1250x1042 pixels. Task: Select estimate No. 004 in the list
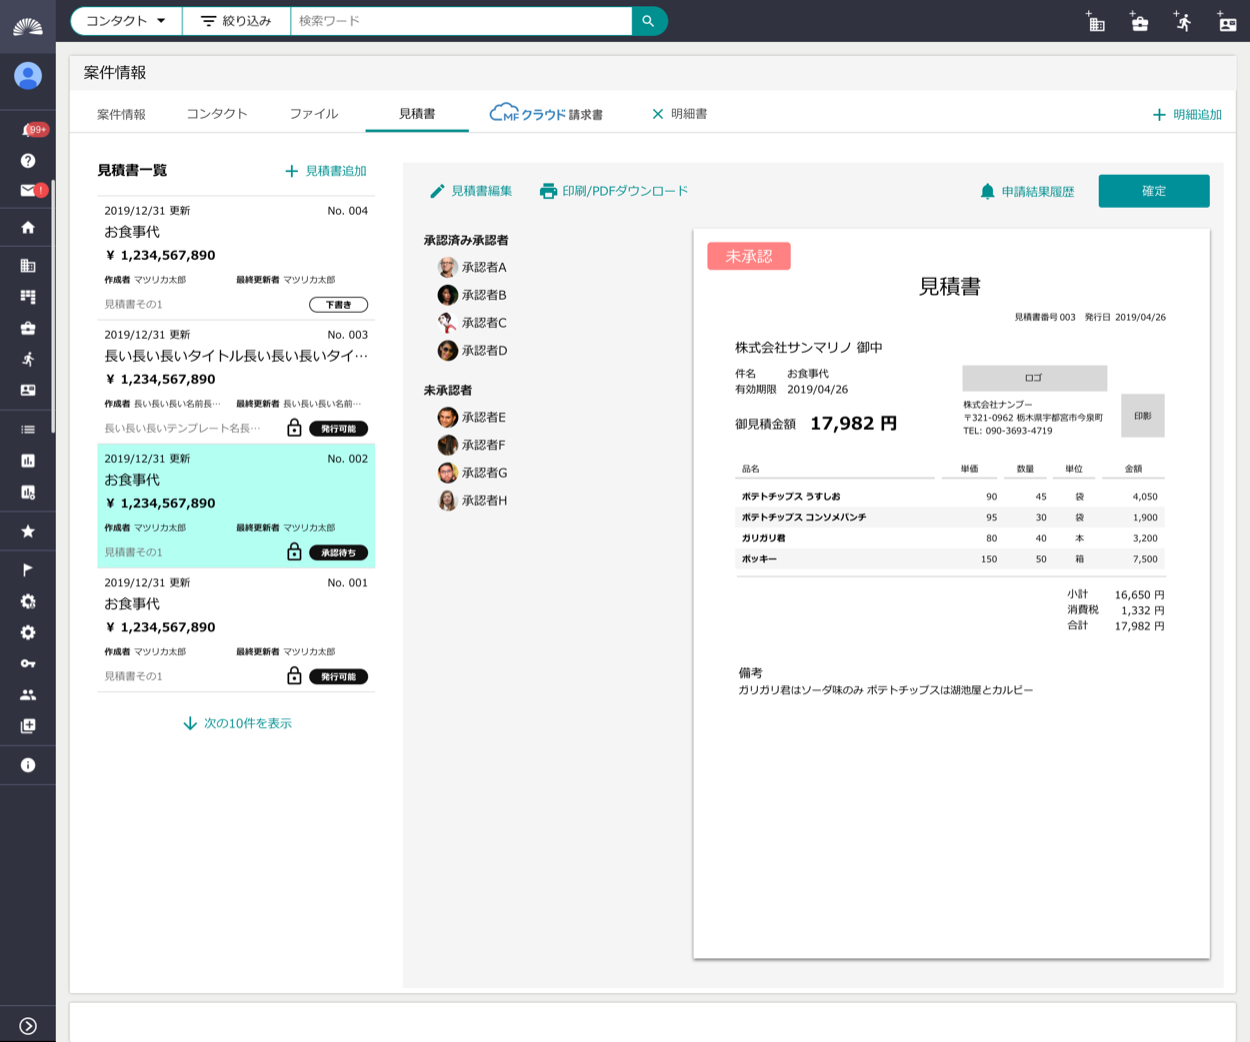click(x=236, y=257)
